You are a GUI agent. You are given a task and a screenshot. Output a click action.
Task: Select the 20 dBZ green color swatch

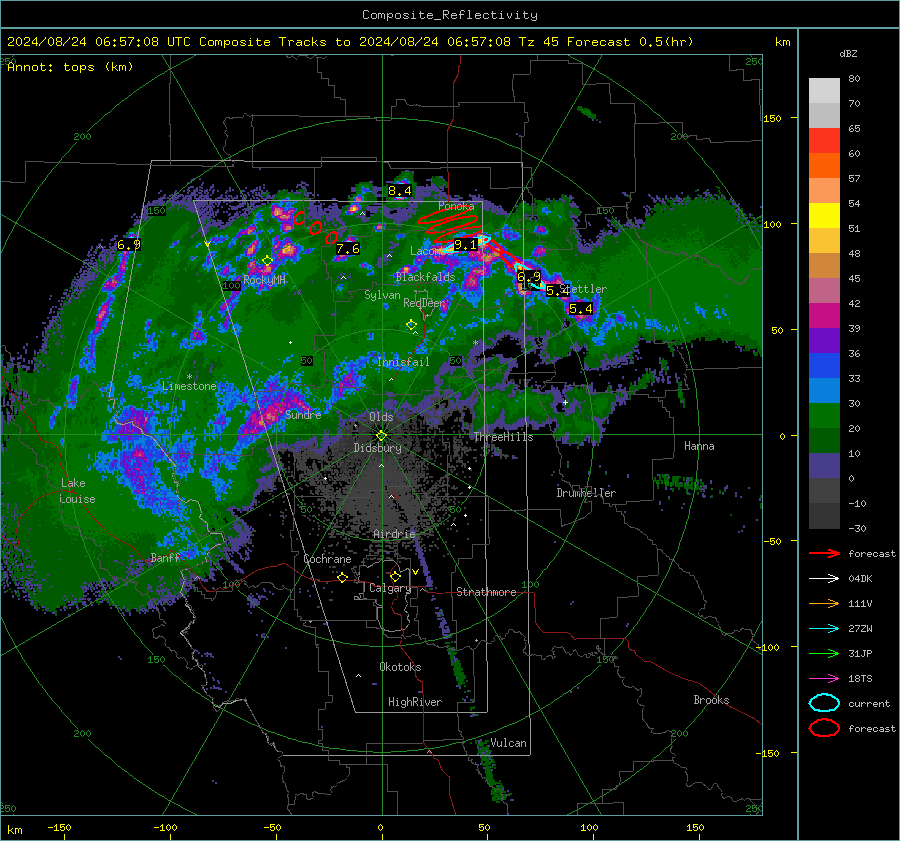[824, 416]
